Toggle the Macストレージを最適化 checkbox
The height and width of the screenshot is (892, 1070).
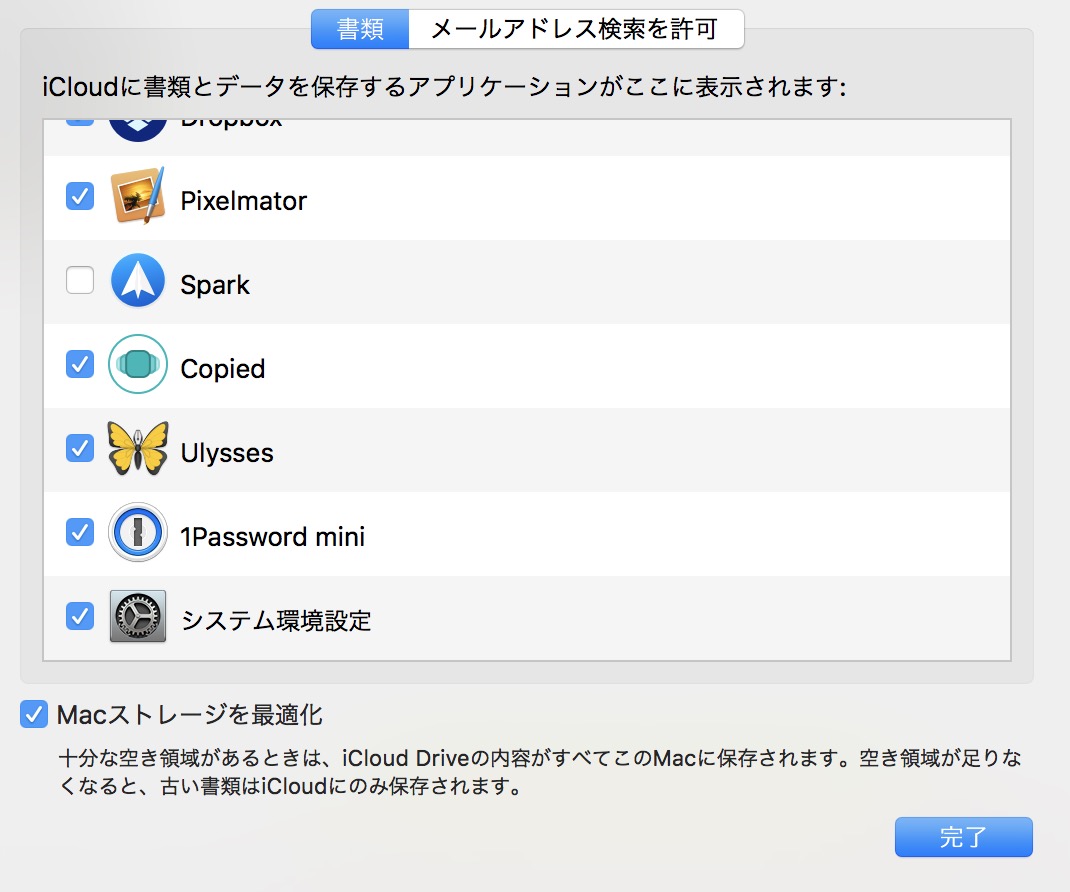coord(33,715)
